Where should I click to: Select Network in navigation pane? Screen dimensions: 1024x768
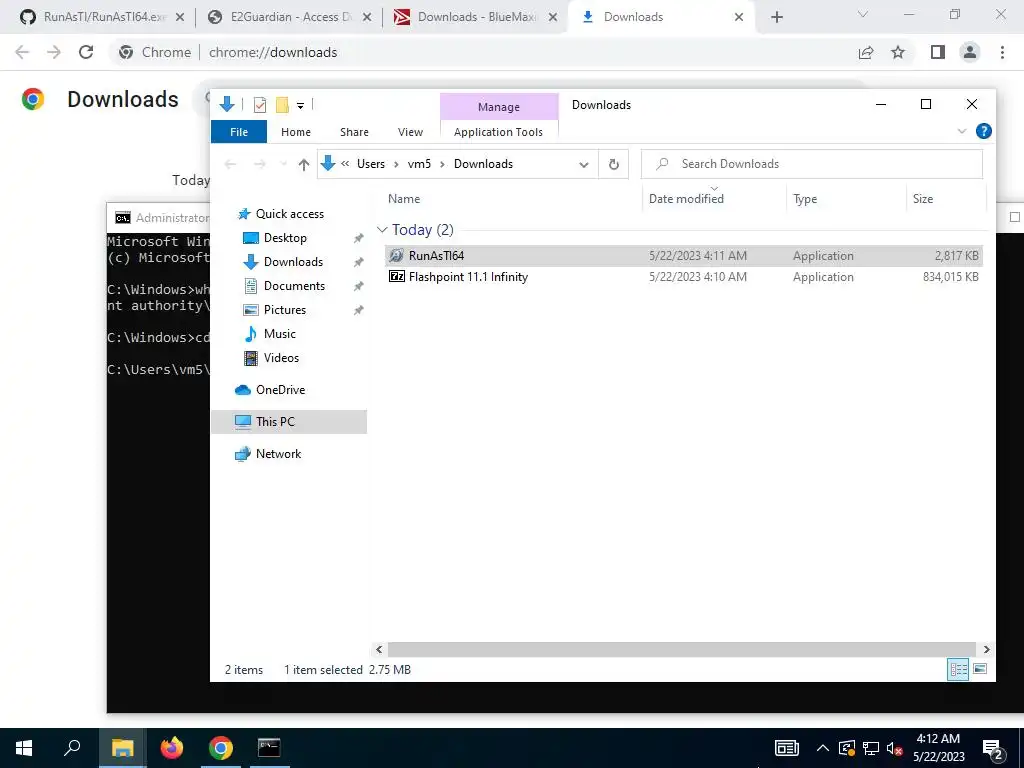pyautogui.click(x=278, y=454)
